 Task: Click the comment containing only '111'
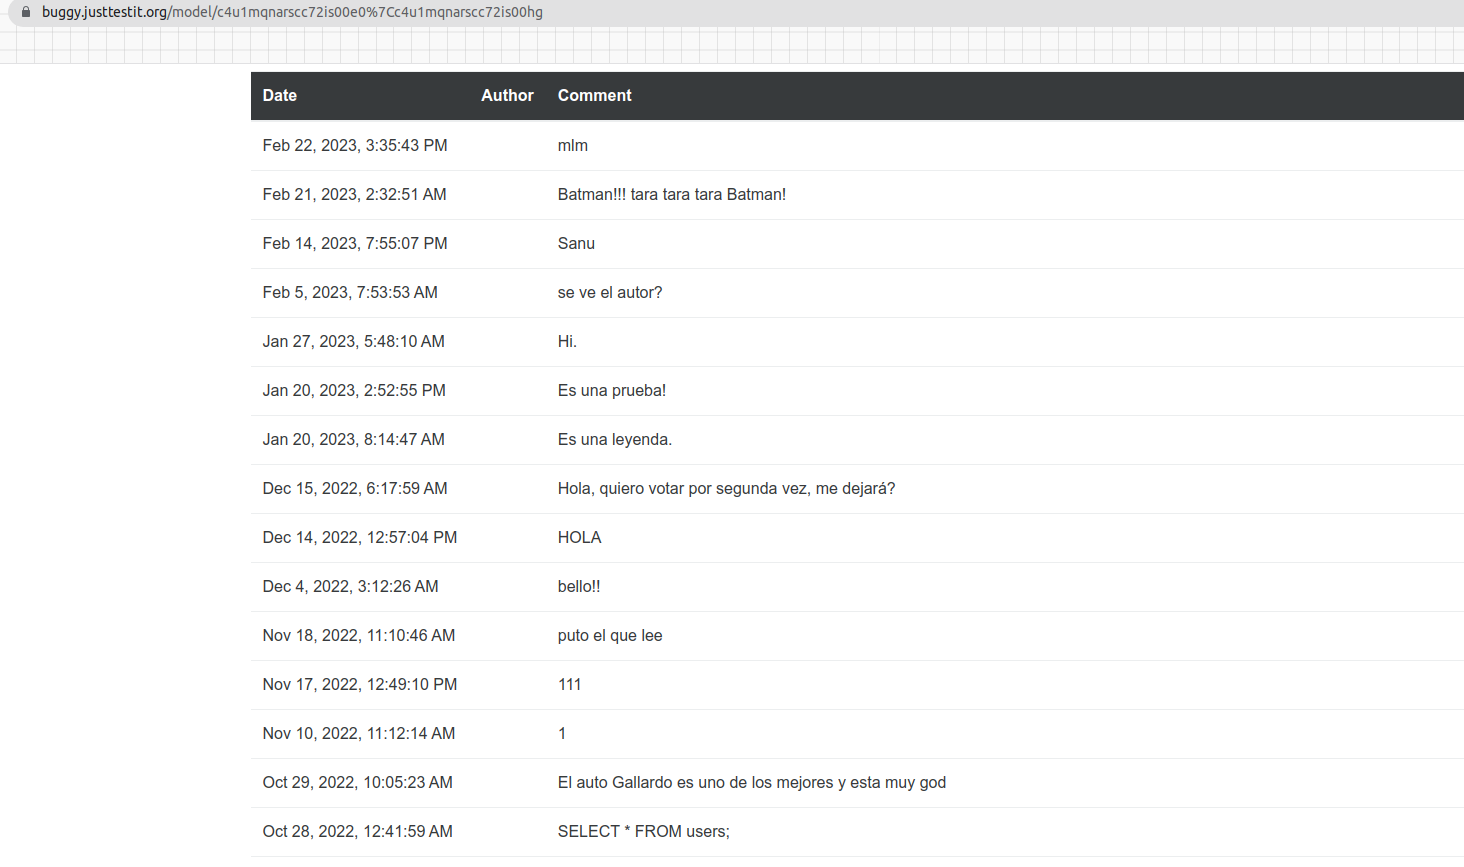click(x=569, y=684)
